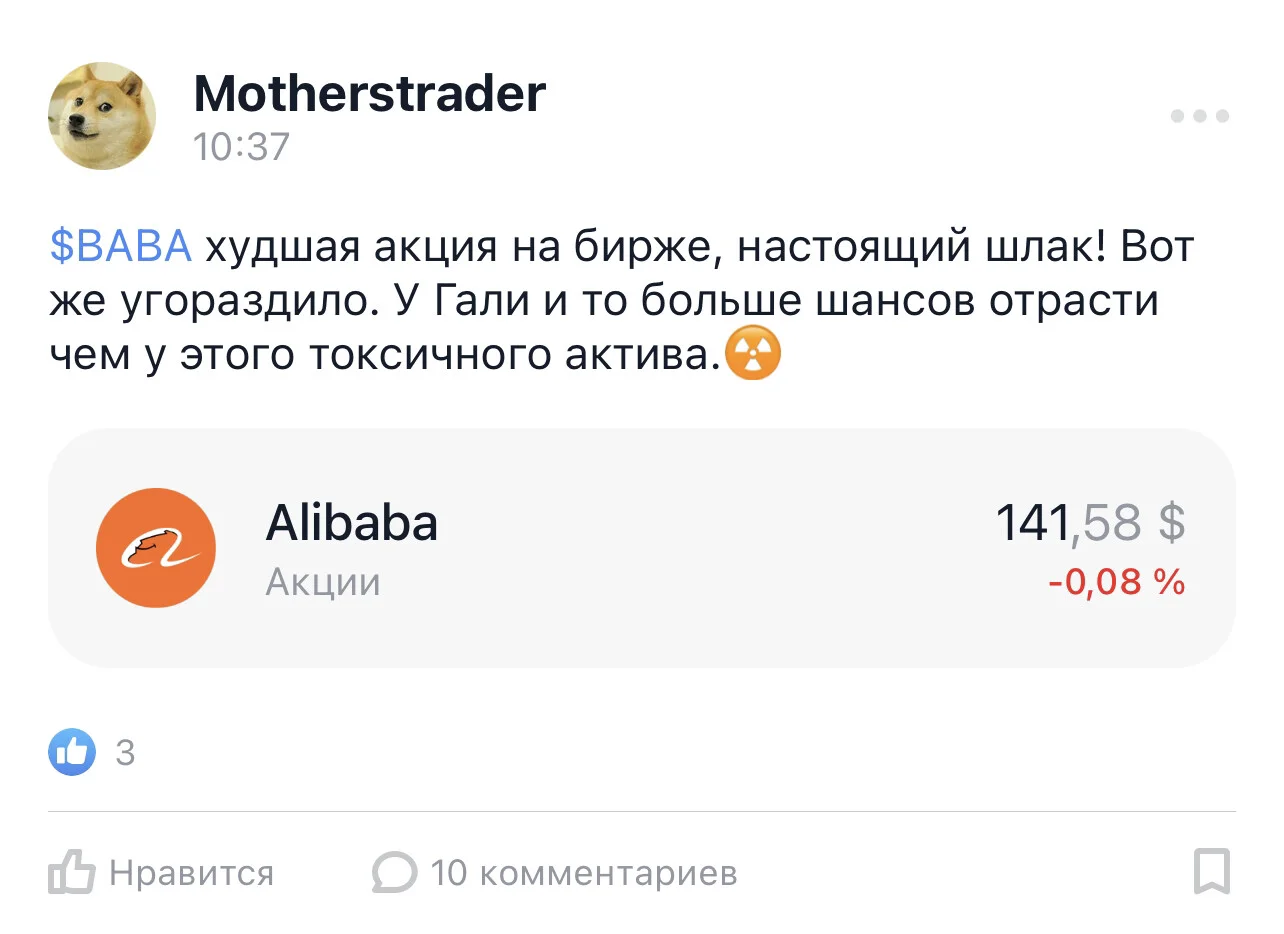The image size is (1284, 934).
Task: Click the 10:37 post timestamp
Action: pos(241,147)
